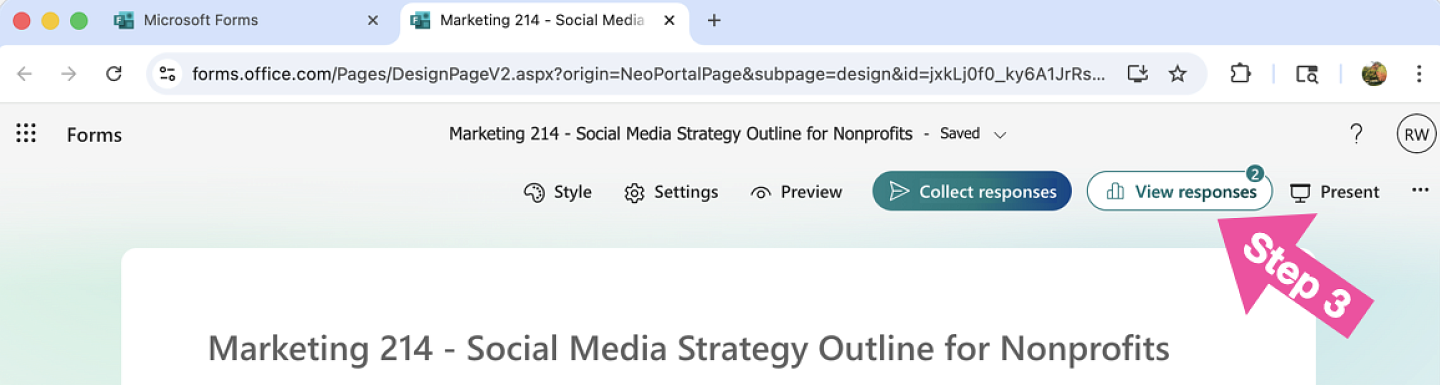Click the Collect responses button
Viewport: 1440px width, 385px height.
pyautogui.click(x=972, y=192)
